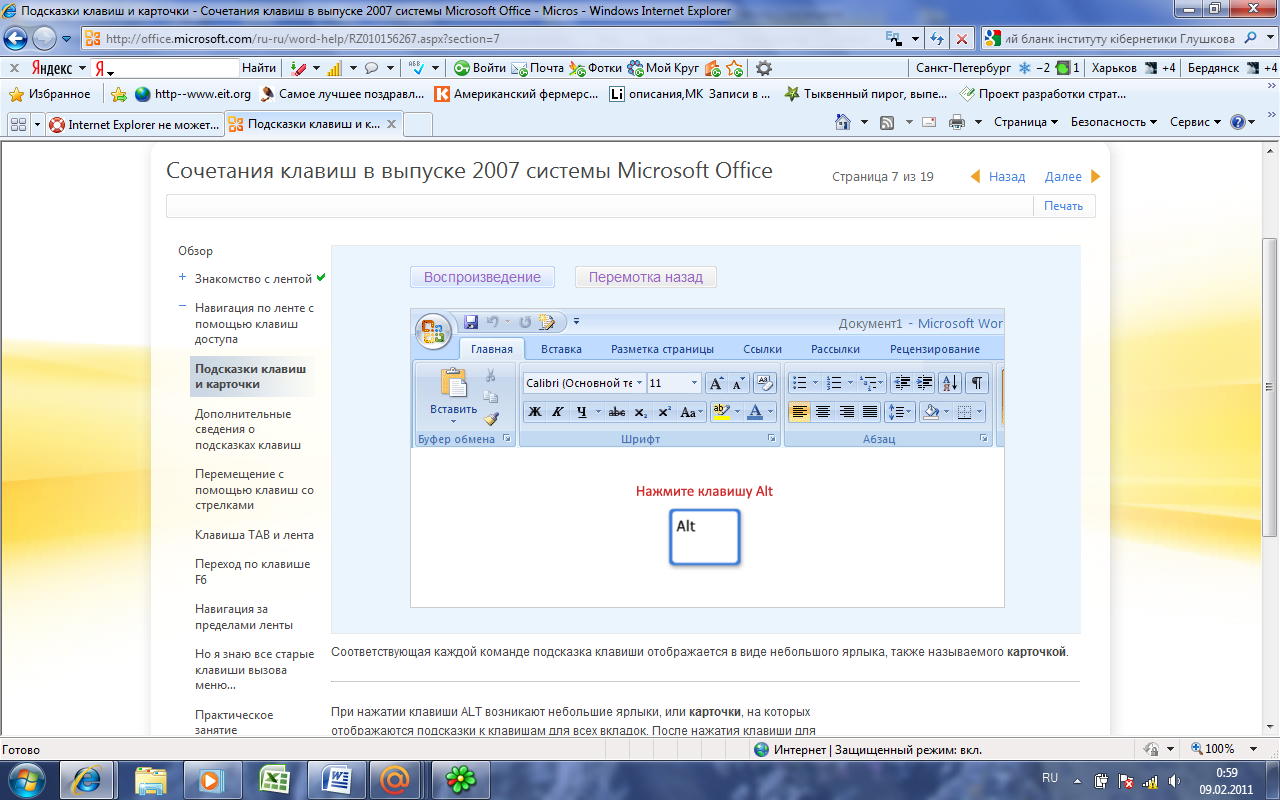Image resolution: width=1280 pixels, height=800 pixels.
Task: Open the highlight color dropdown arrow
Action: point(737,412)
